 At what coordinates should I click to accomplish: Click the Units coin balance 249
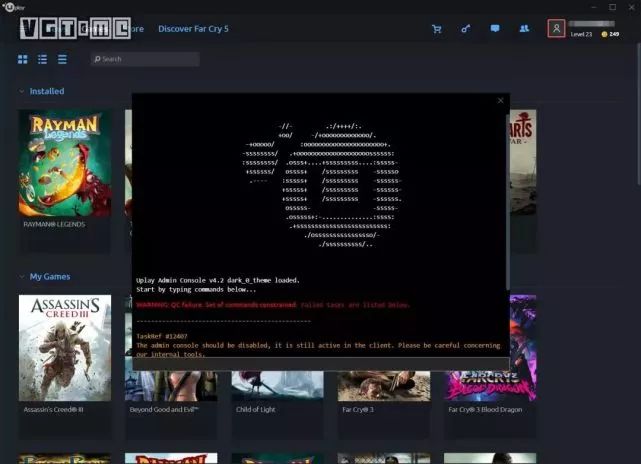coord(610,34)
